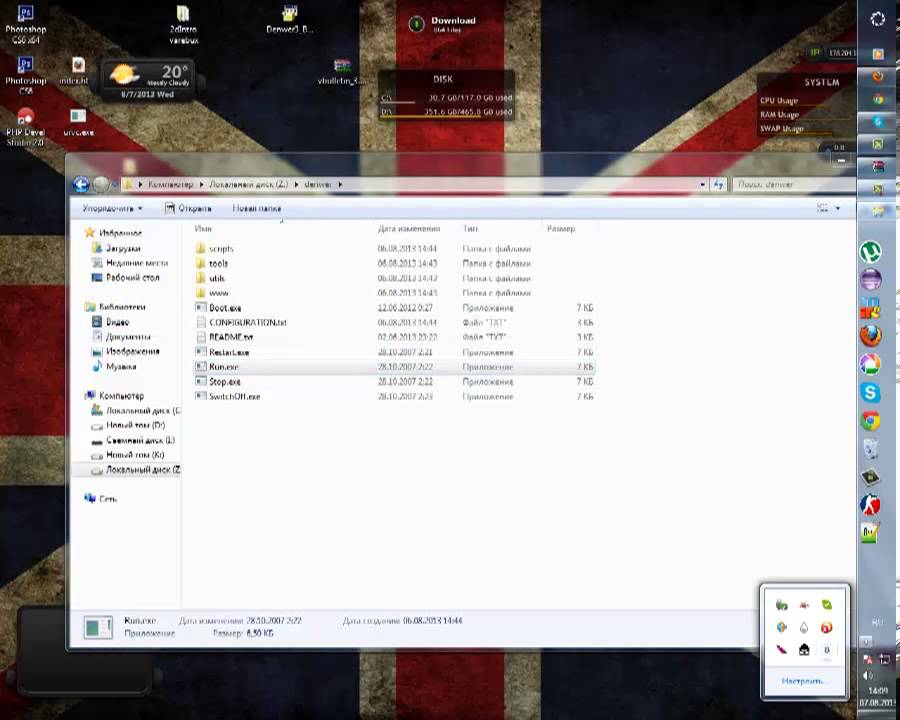
Task: Open the Denwer3 installer desktop icon
Action: pyautogui.click(x=290, y=19)
